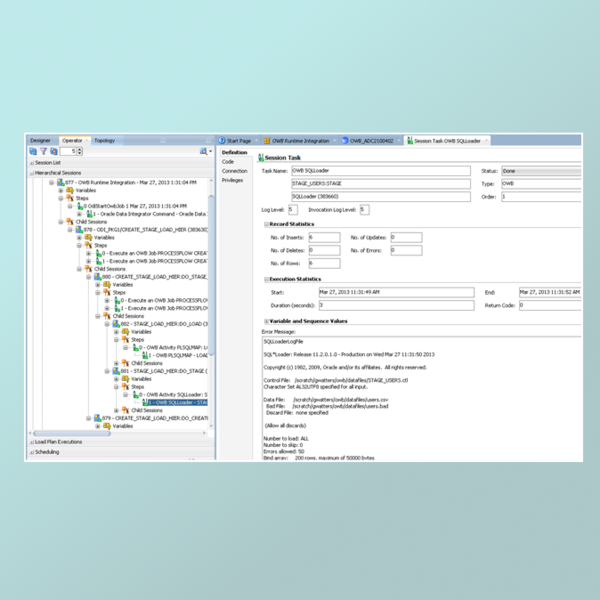Open the Code side tab
600x600 pixels.
point(228,161)
